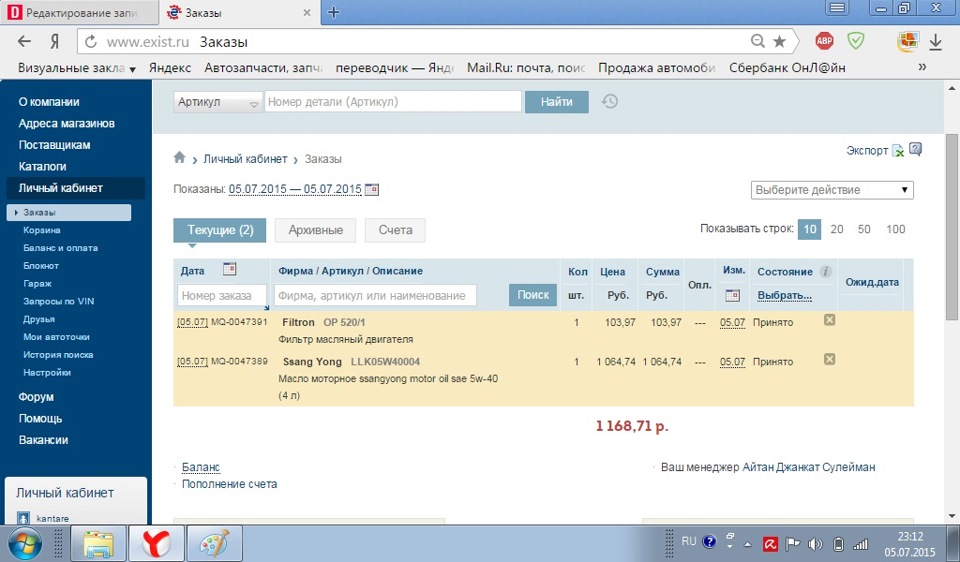Click the Найти search button
960x562 pixels.
(x=557, y=102)
